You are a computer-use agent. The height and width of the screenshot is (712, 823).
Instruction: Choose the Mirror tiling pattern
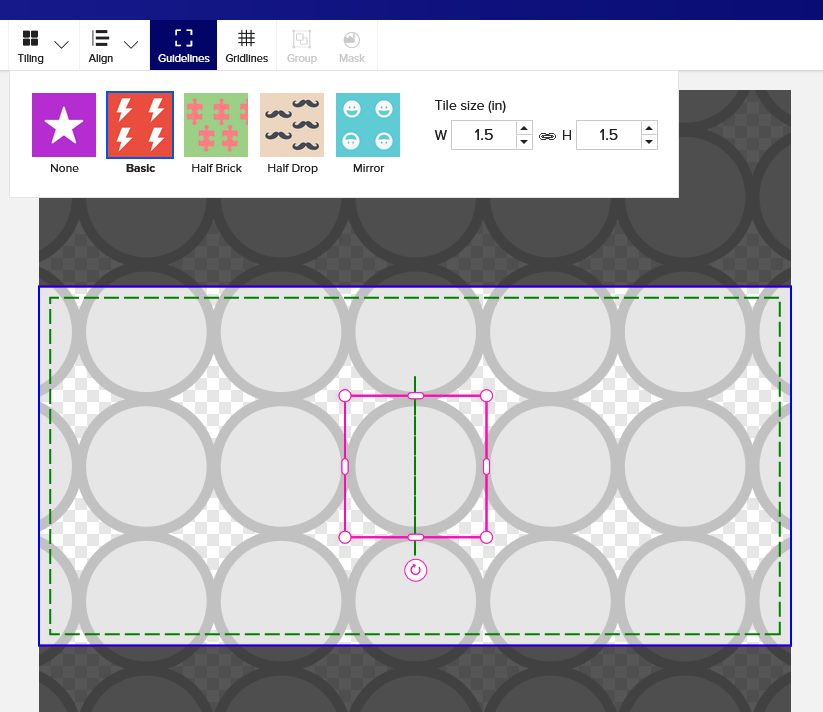368,125
